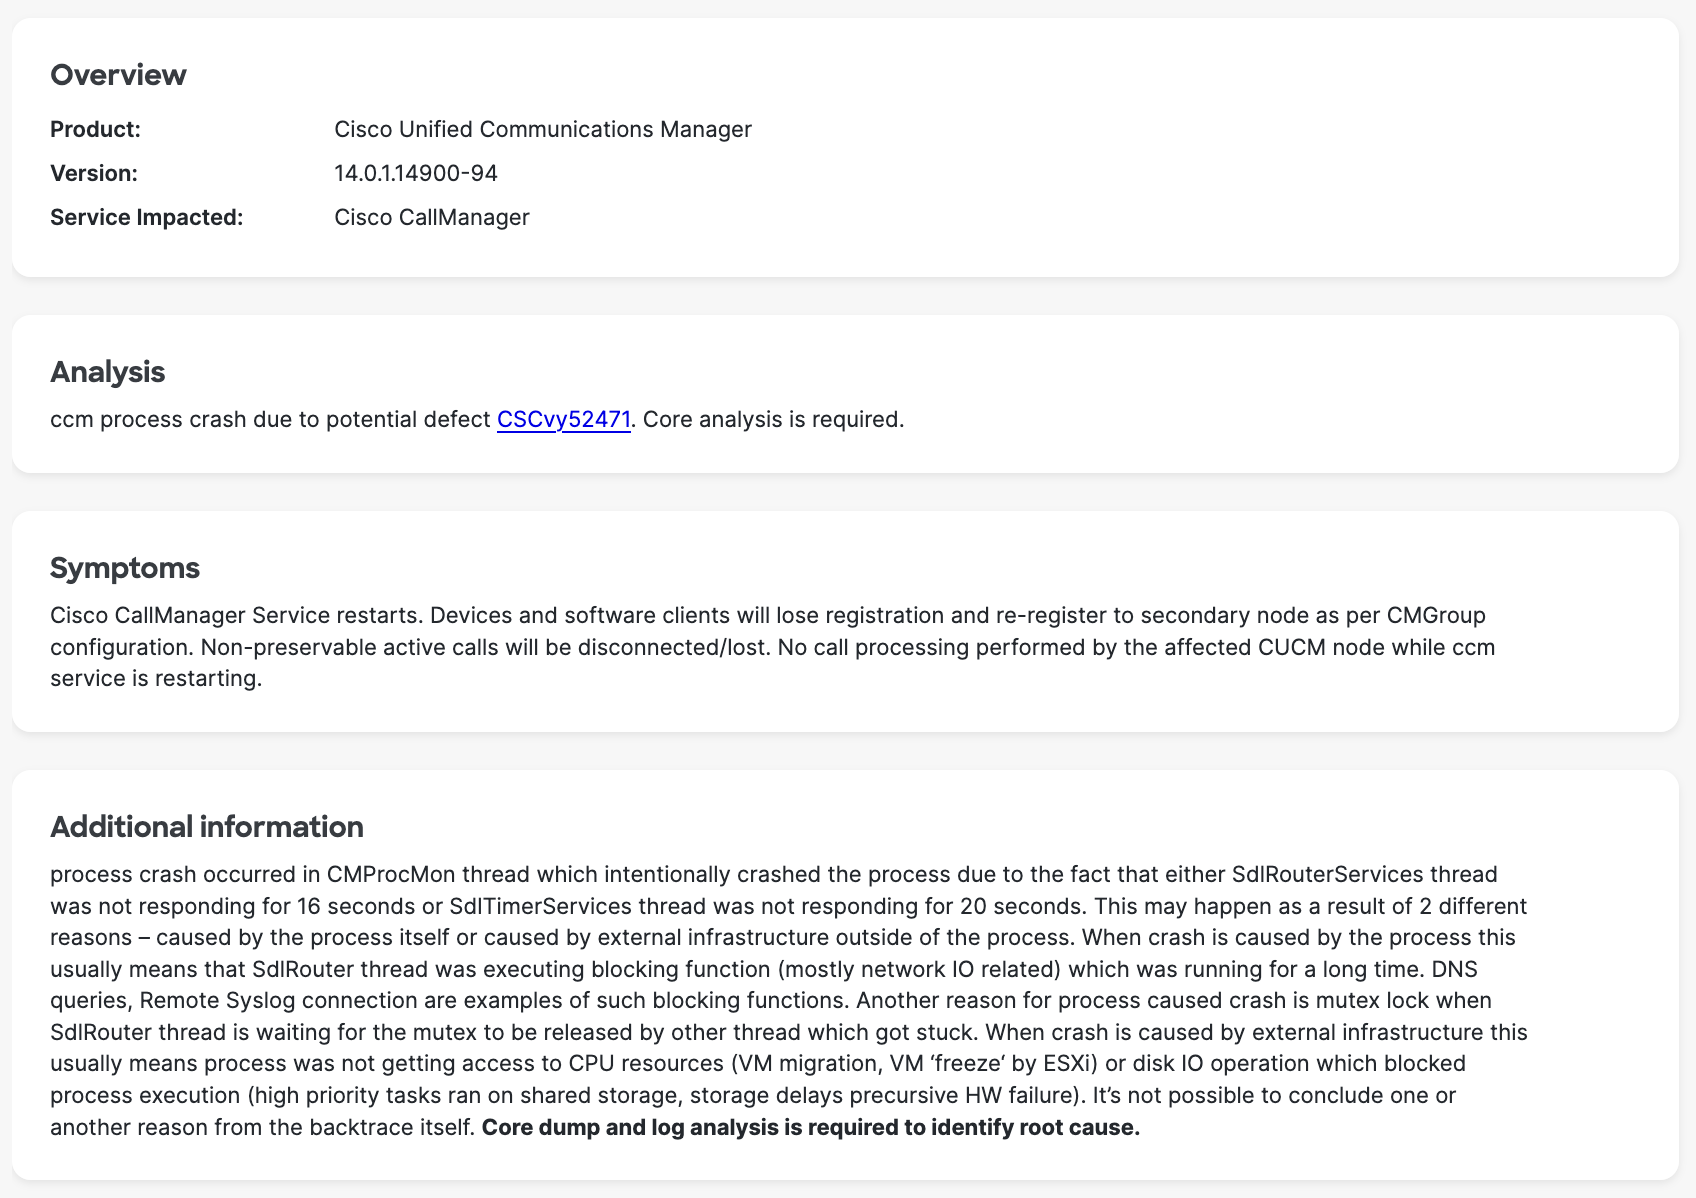The height and width of the screenshot is (1198, 1696).
Task: Click 'service is restarting' text in Symptoms
Action: pyautogui.click(x=155, y=679)
